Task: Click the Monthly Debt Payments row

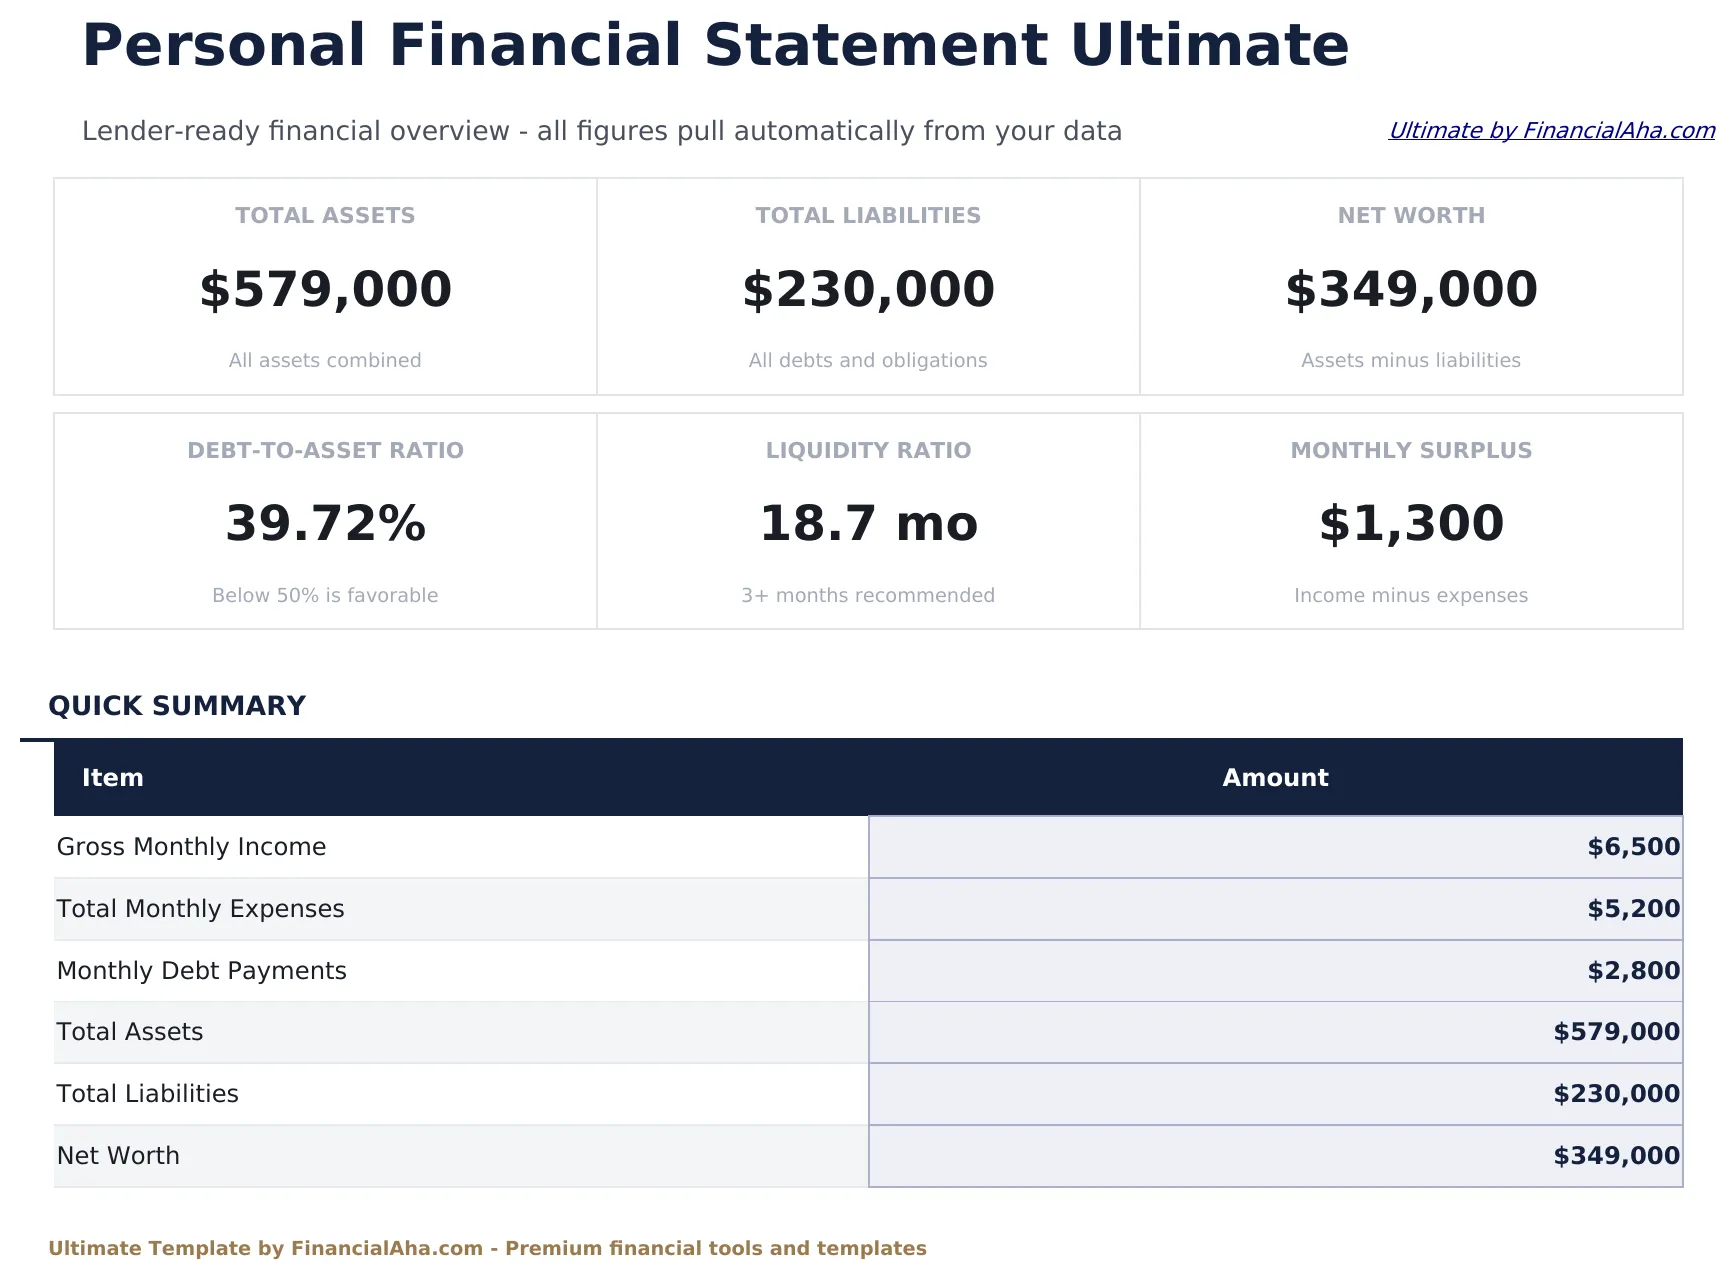Action: [x=202, y=970]
